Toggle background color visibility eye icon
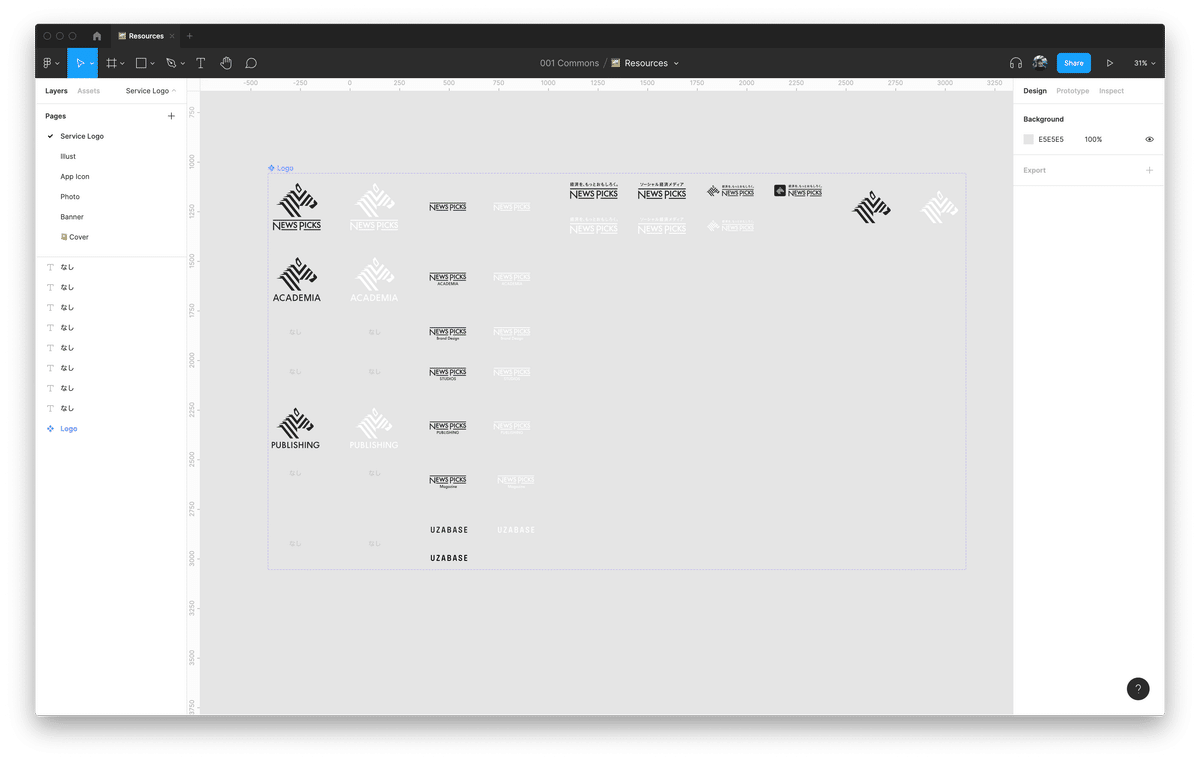 pos(1149,139)
